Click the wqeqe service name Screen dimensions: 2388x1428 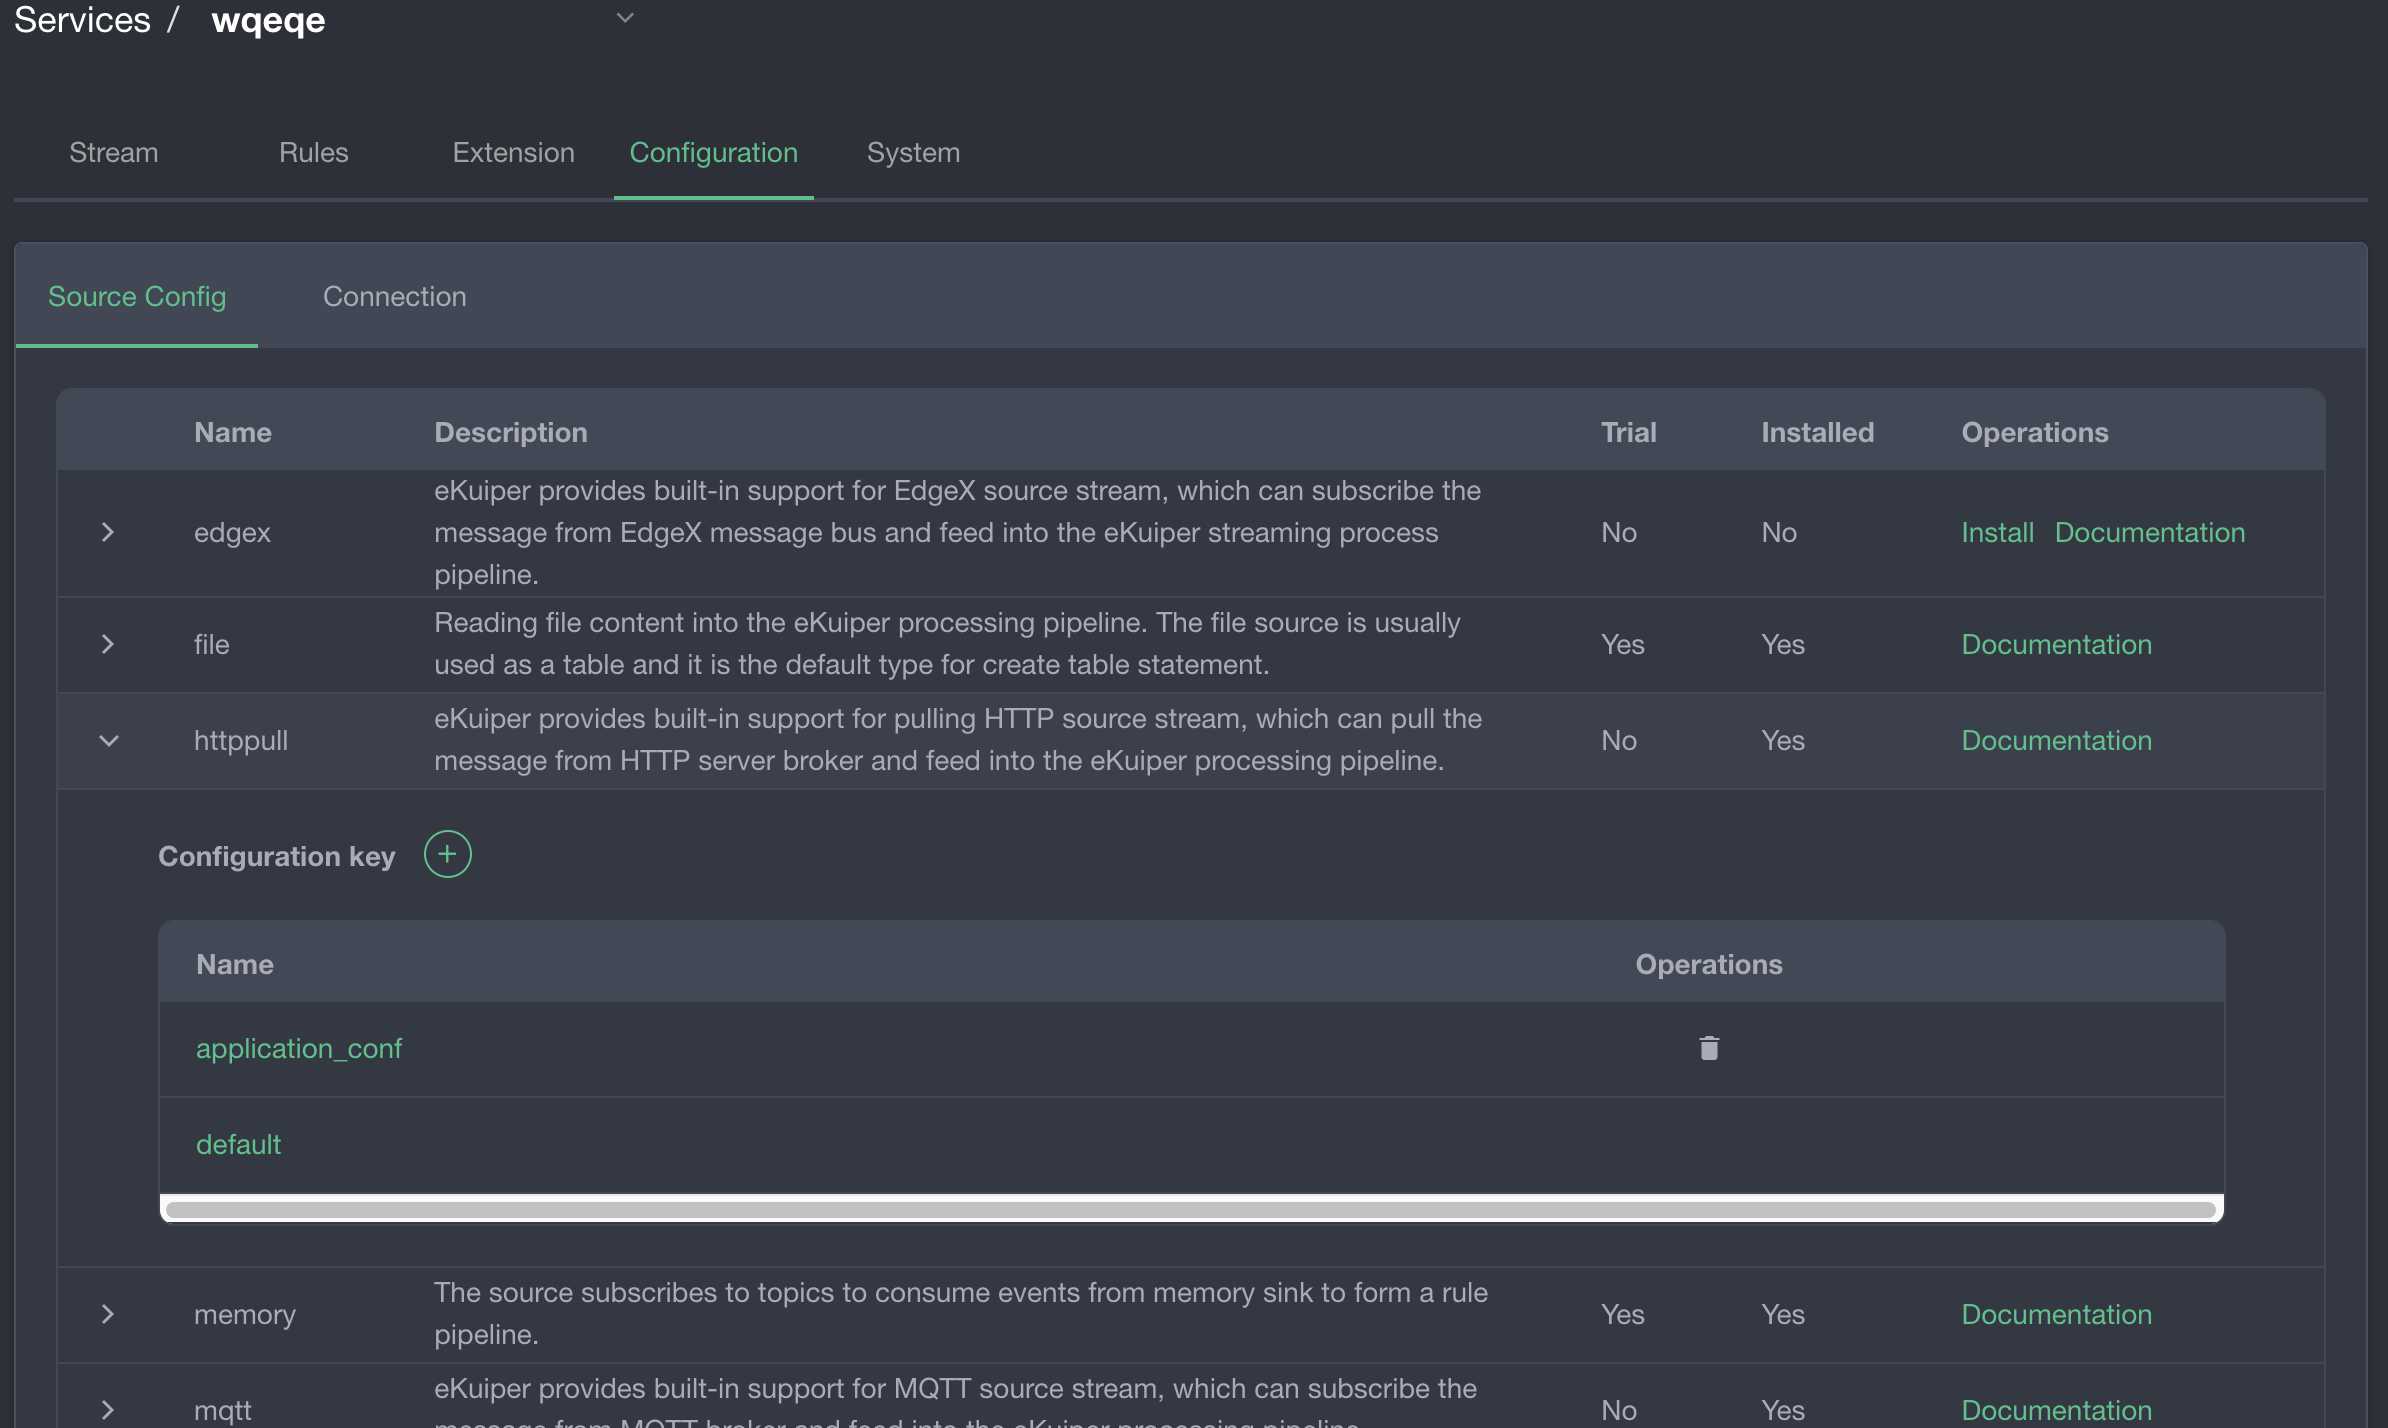[x=268, y=20]
